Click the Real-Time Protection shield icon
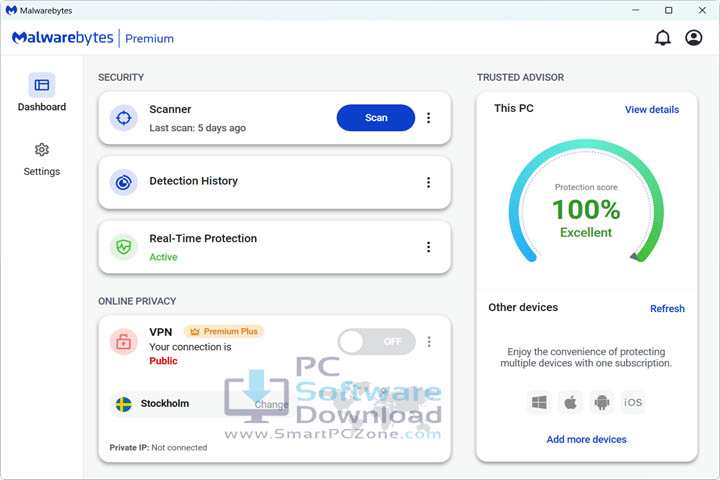720x480 pixels. pyautogui.click(x=124, y=247)
